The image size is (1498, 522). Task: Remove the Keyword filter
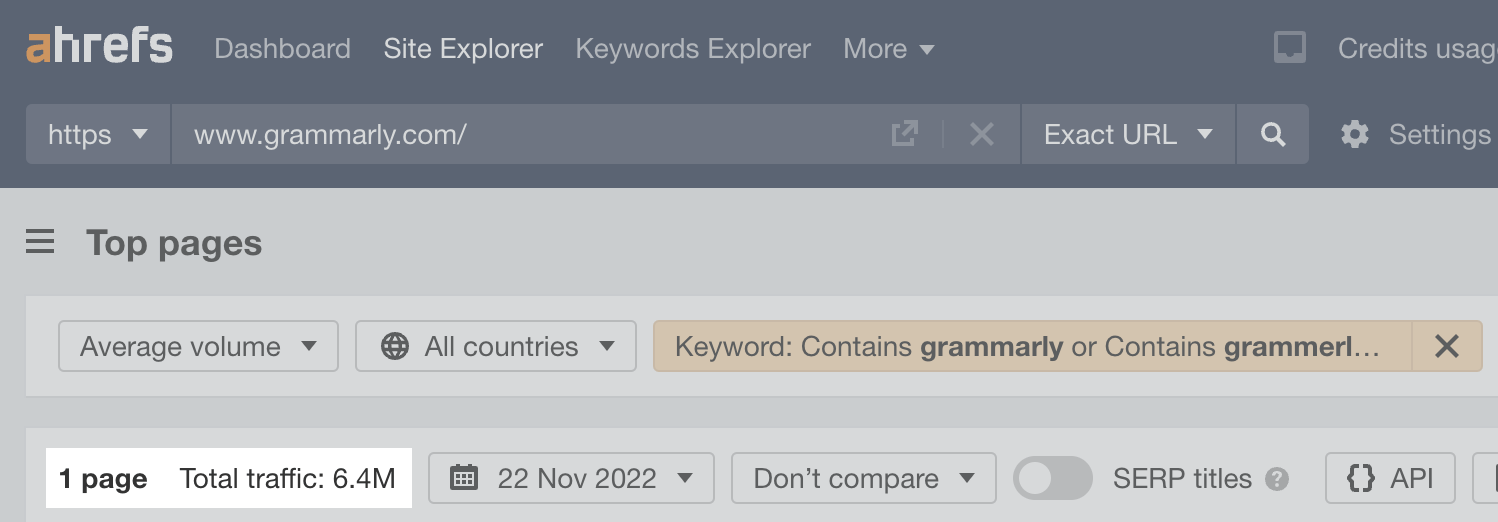pyautogui.click(x=1446, y=346)
